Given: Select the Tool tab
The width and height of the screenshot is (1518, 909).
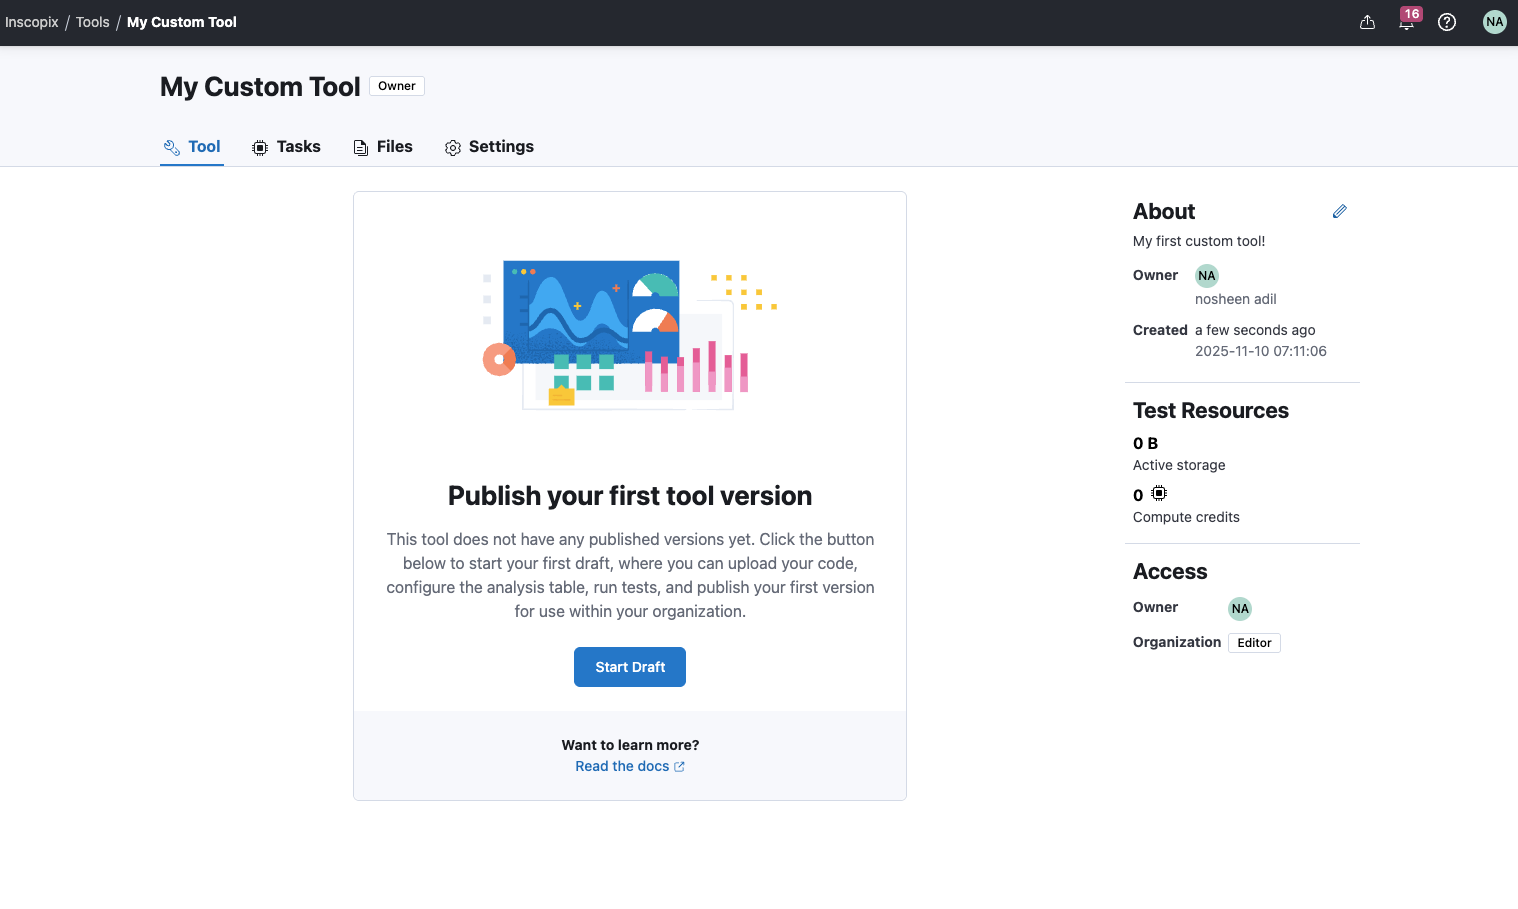Looking at the screenshot, I should (x=192, y=147).
